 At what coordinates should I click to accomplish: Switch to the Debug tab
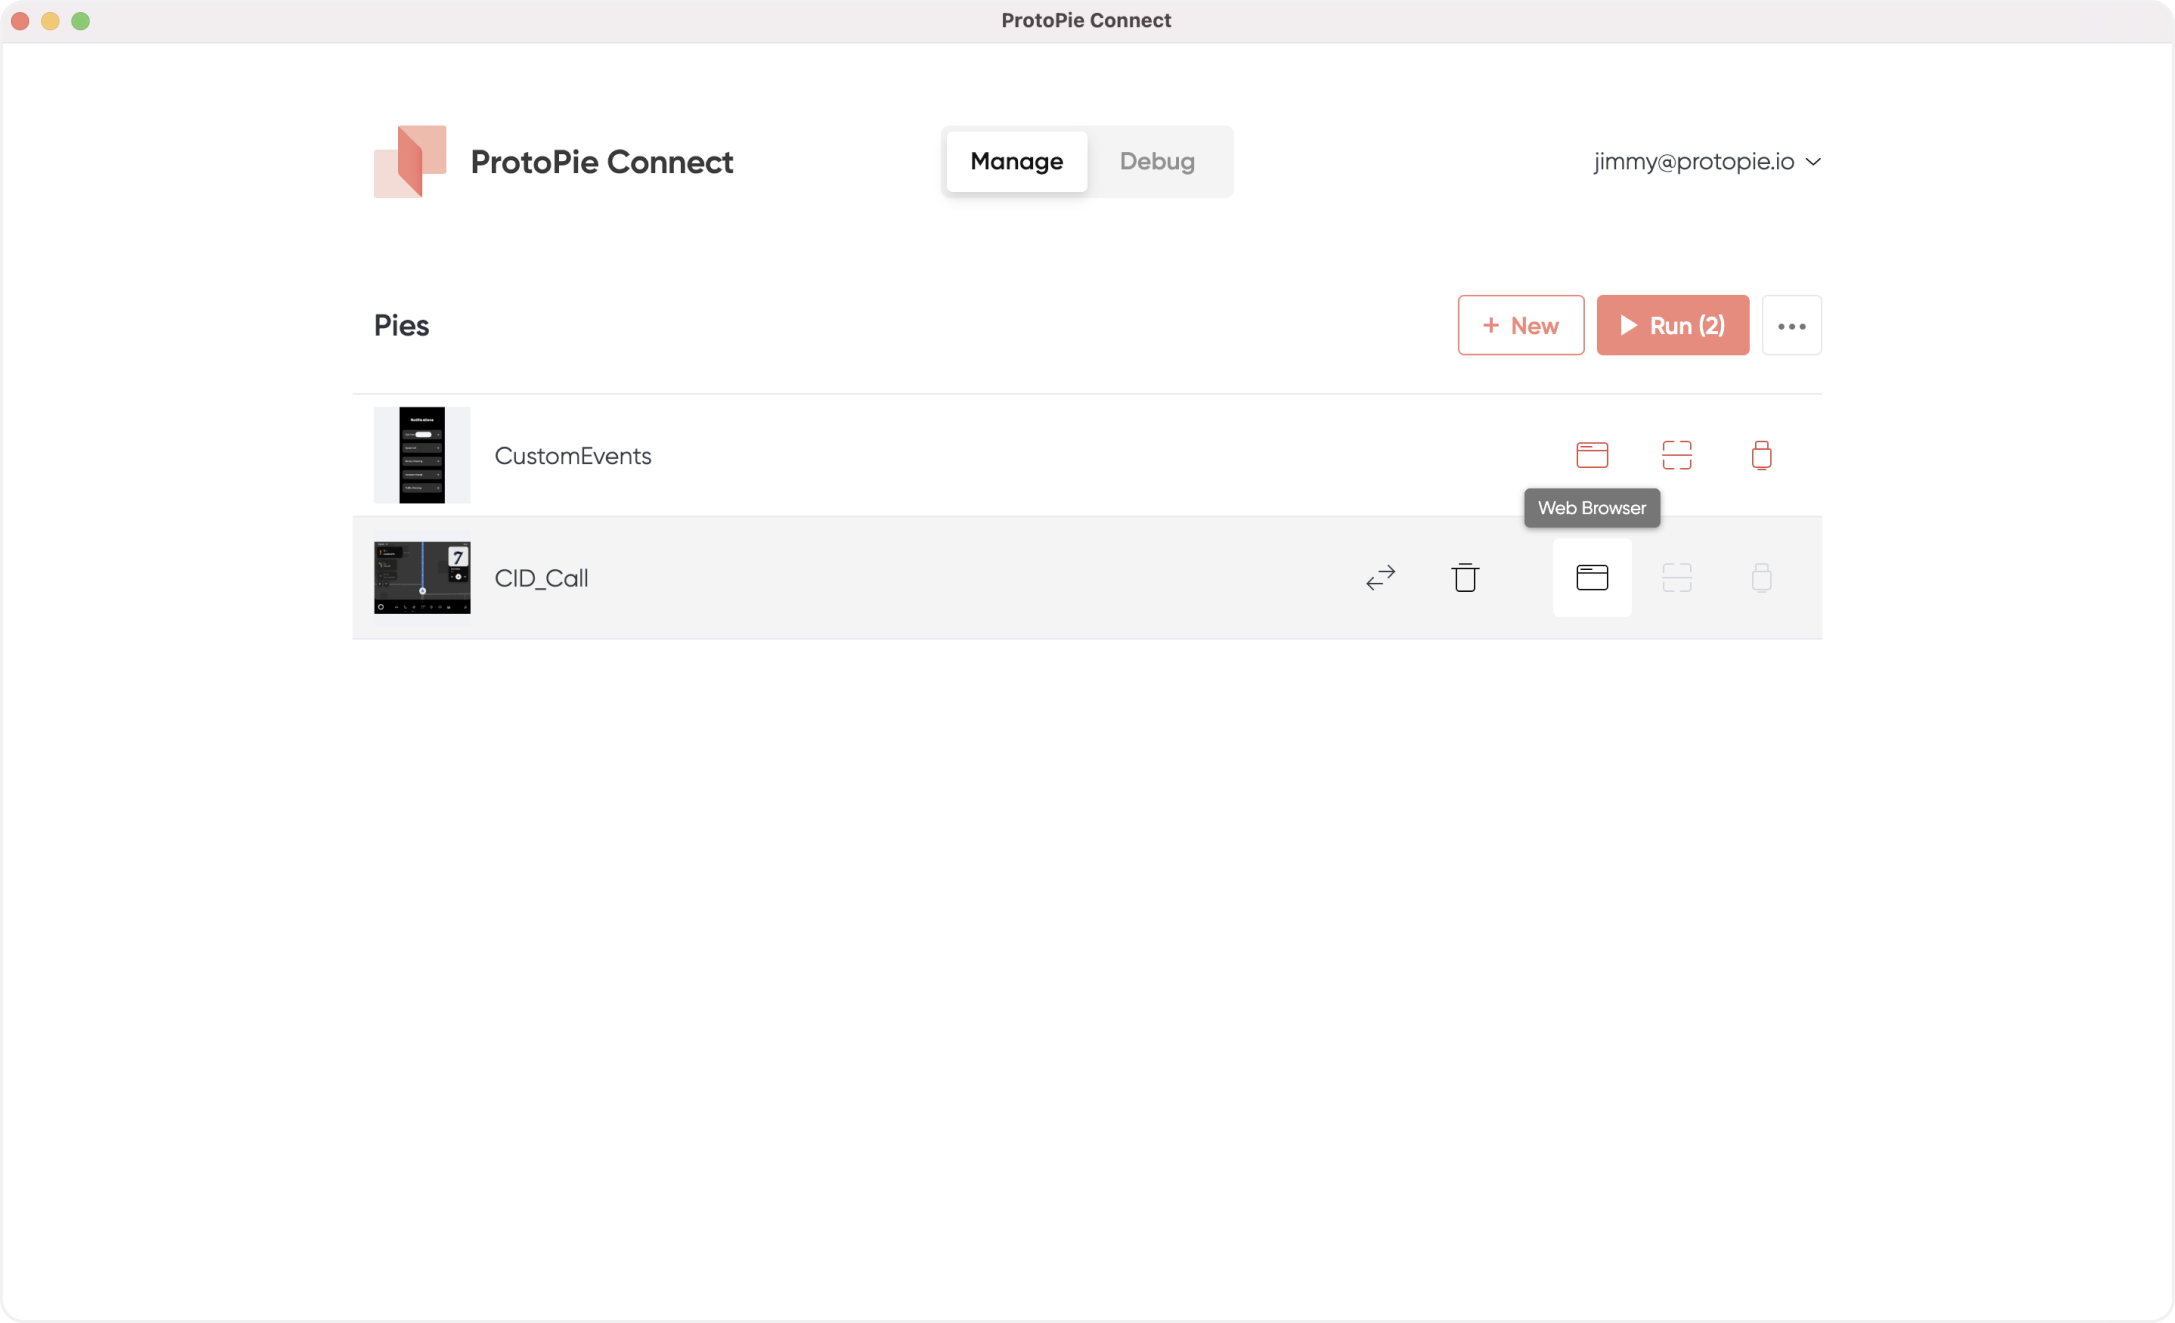(1157, 161)
